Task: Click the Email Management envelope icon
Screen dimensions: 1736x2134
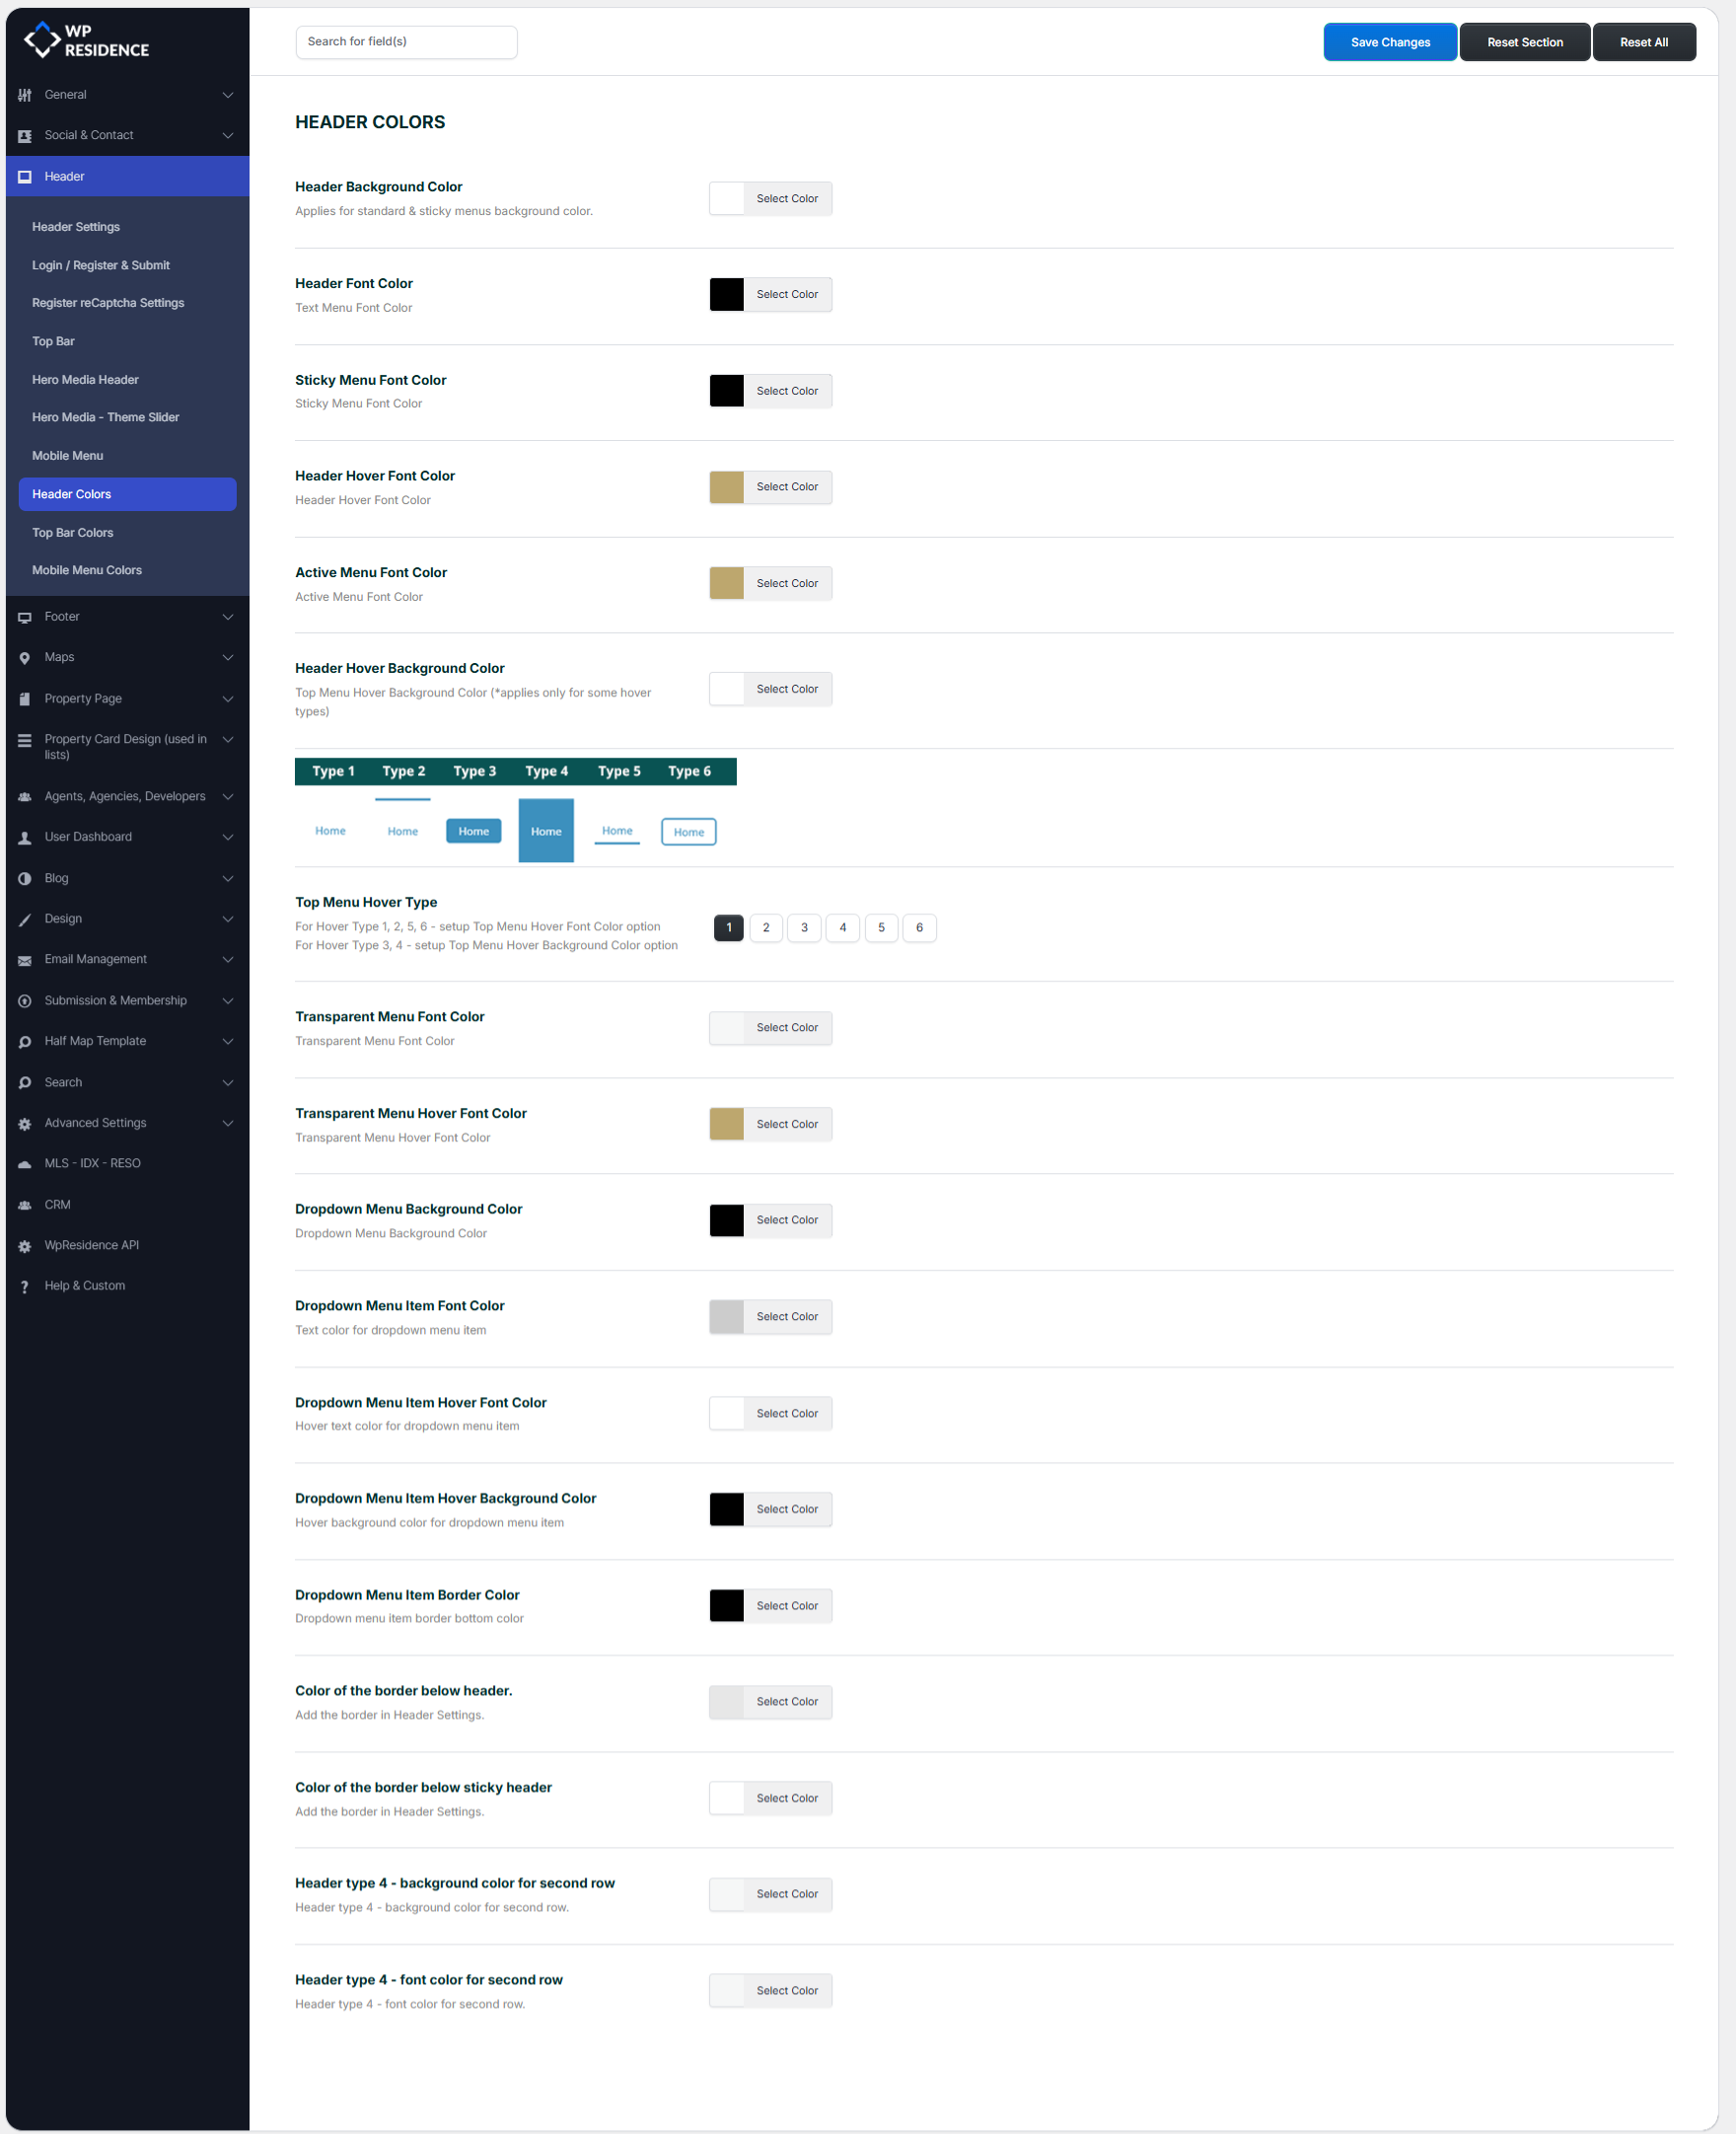Action: (25, 960)
